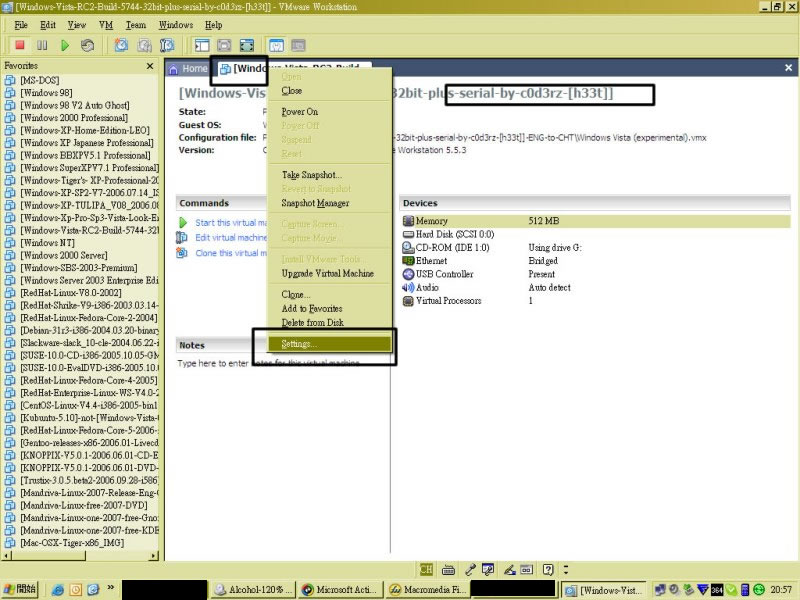Select [MS-DOS] in Favorites
The height and width of the screenshot is (600, 800).
(40, 80)
